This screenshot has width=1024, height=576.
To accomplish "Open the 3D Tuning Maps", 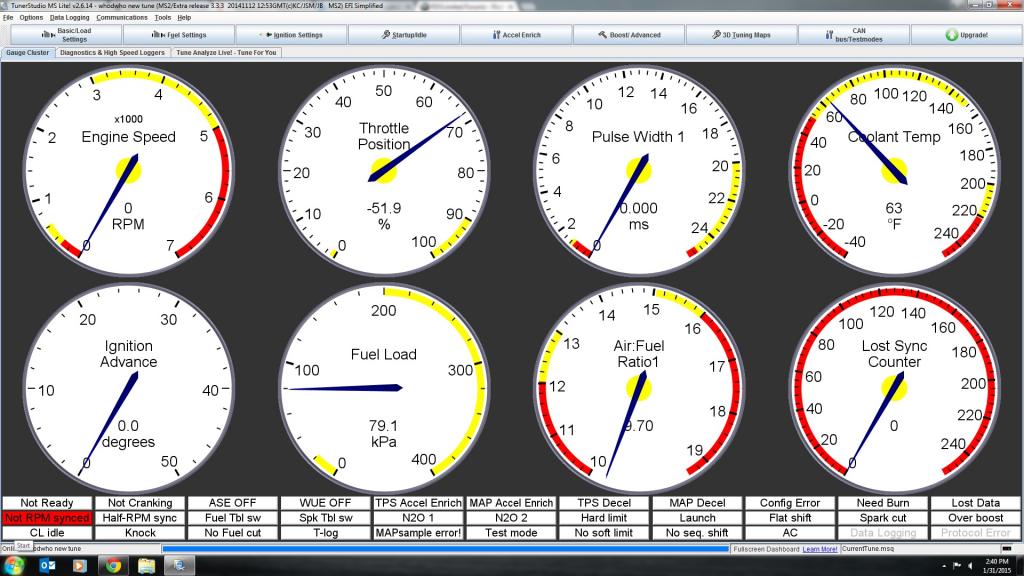I will pos(742,35).
